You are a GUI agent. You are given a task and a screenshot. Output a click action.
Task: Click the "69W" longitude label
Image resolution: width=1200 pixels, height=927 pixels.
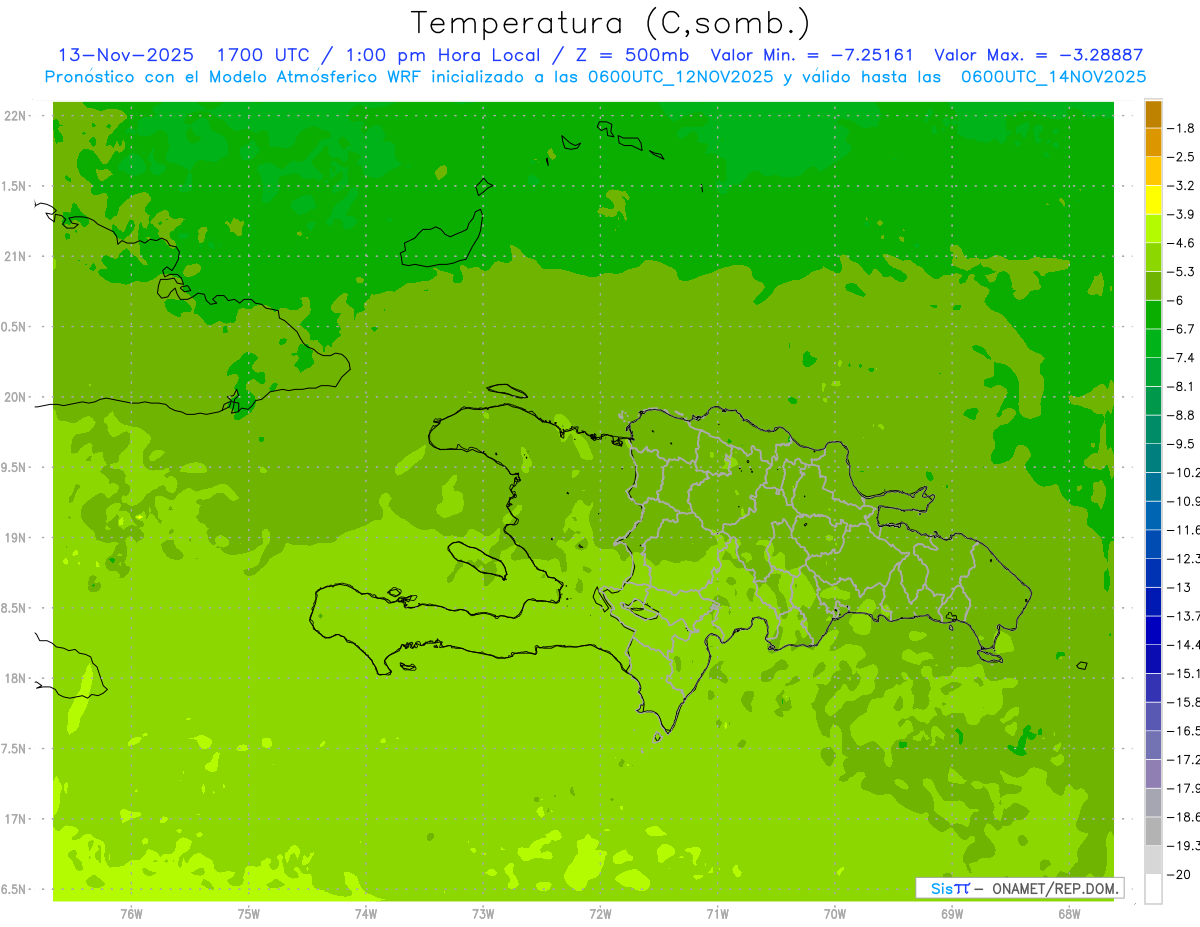952,913
